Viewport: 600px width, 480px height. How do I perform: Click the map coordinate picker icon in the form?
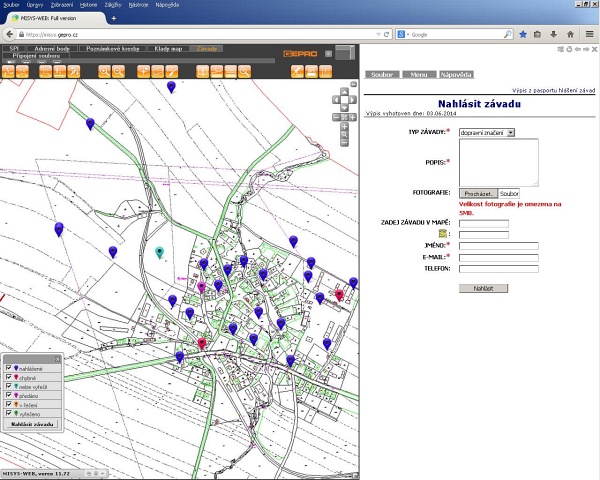tap(443, 233)
